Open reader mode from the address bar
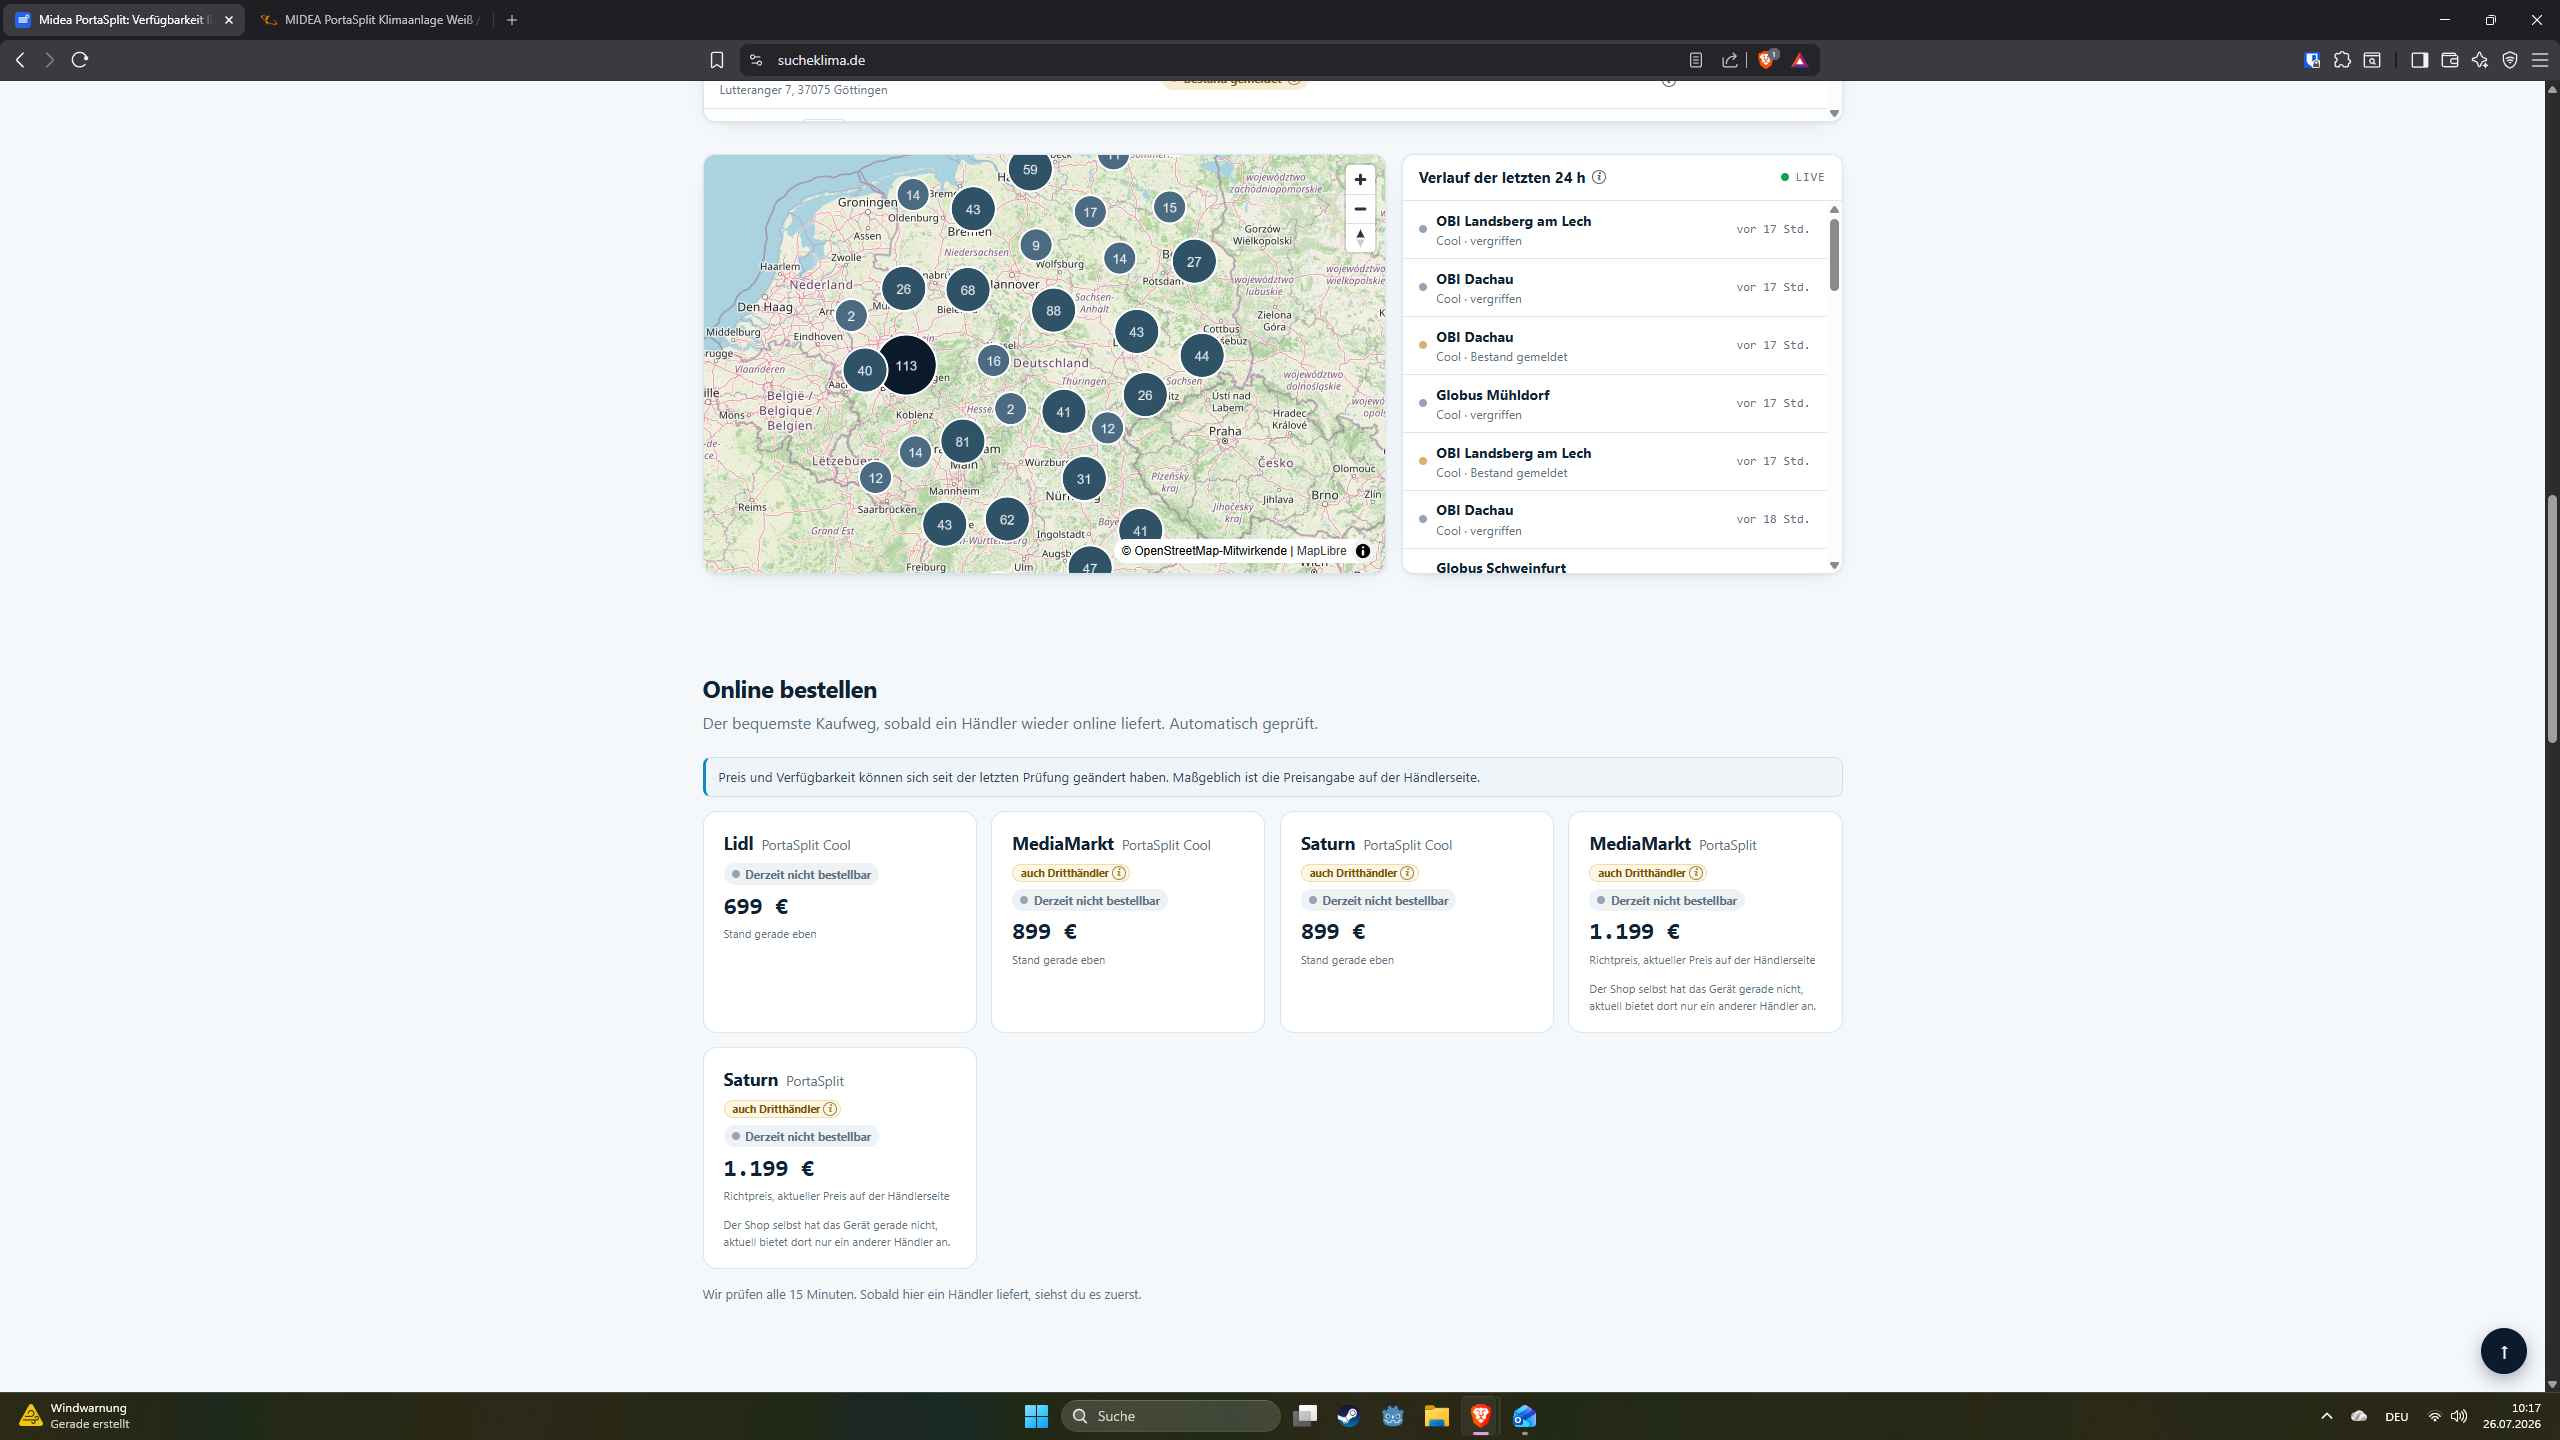 (x=1696, y=60)
